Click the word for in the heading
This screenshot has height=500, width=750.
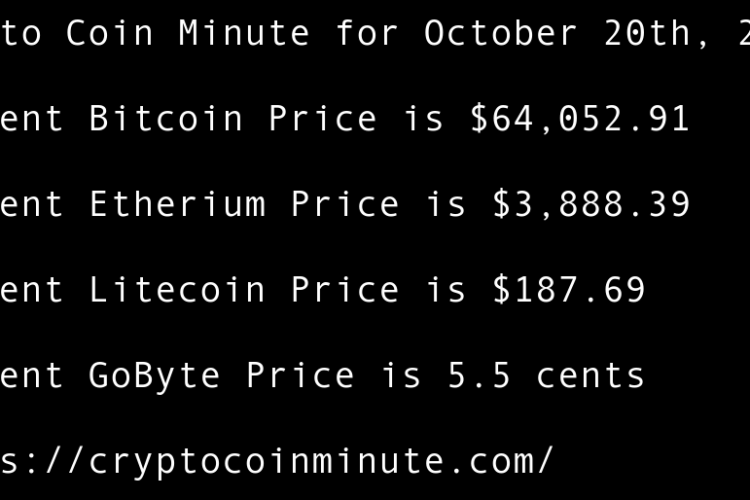(x=367, y=34)
